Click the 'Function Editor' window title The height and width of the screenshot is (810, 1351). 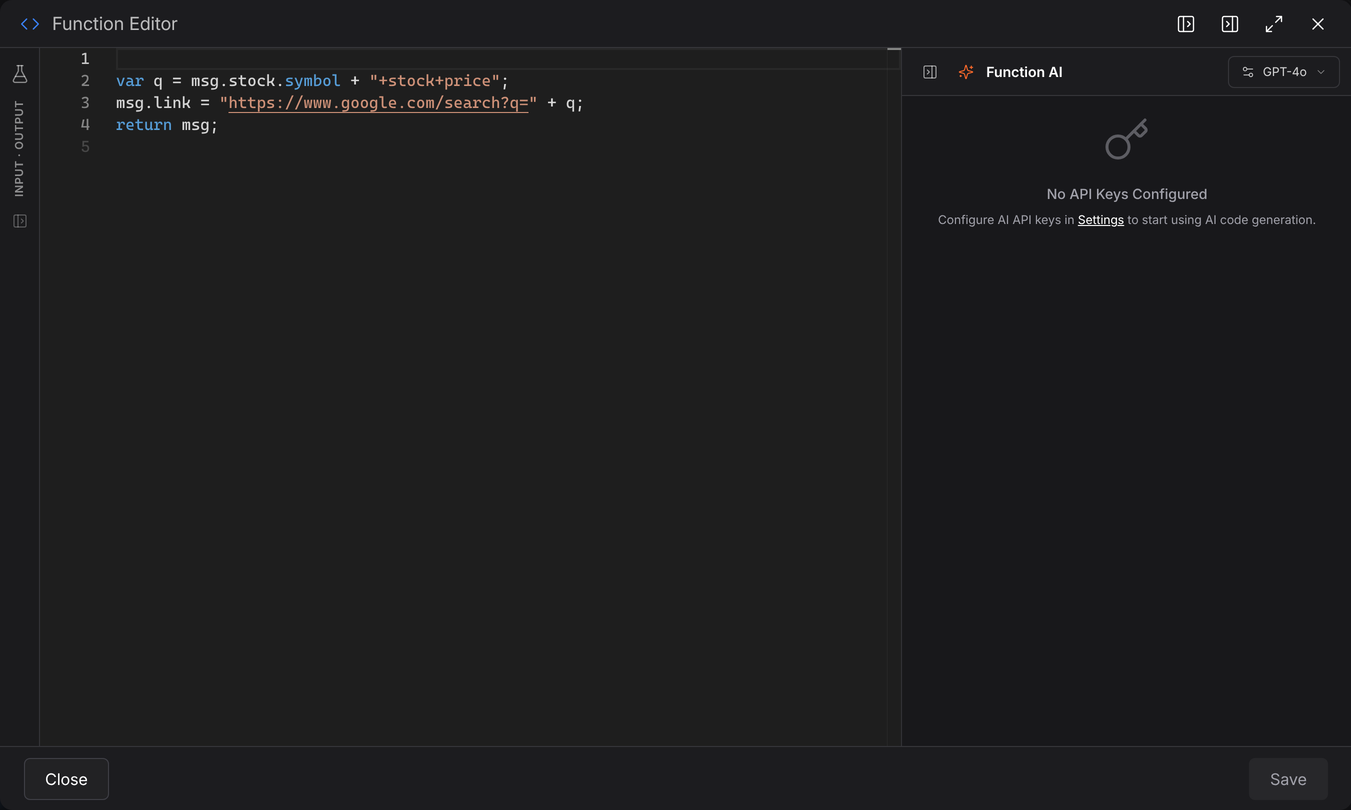(x=115, y=24)
